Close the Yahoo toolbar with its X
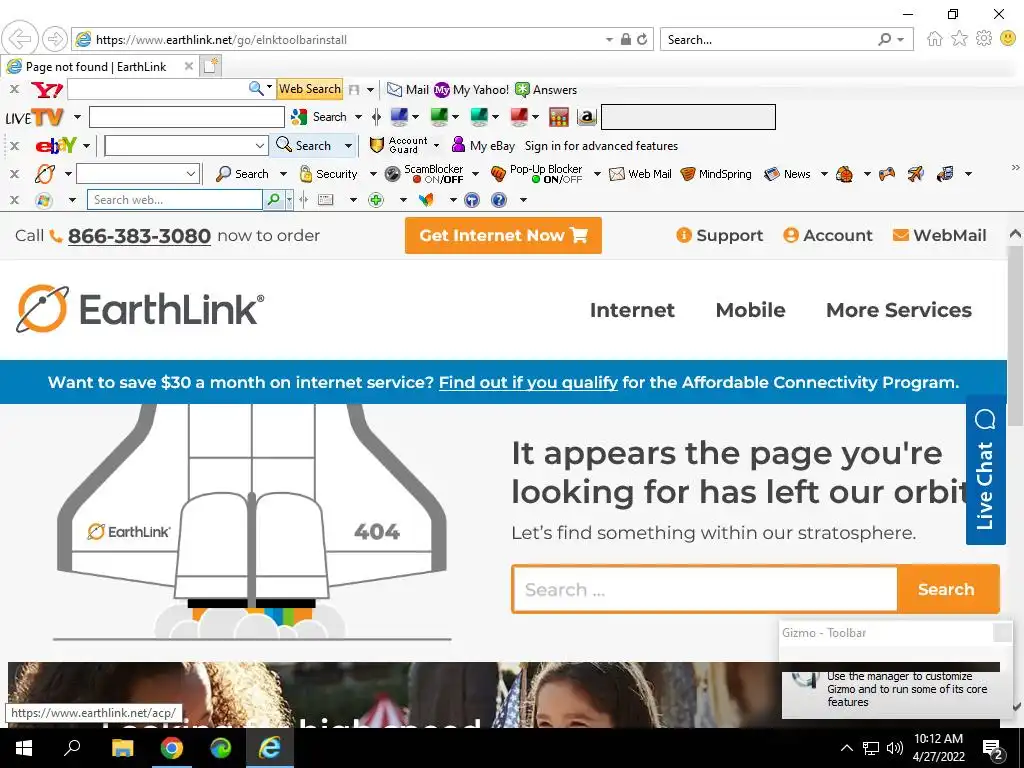 [14, 89]
